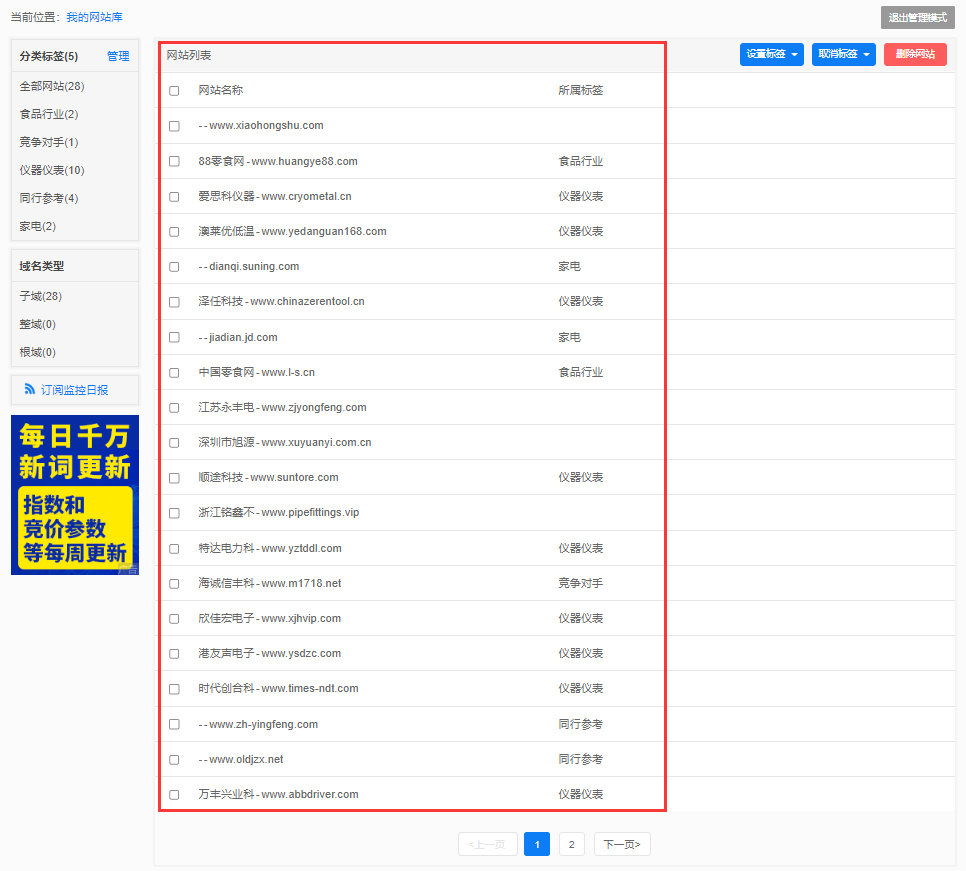The width and height of the screenshot is (966, 871).
Task: Show 全部网站(28) list
Action: (x=52, y=86)
